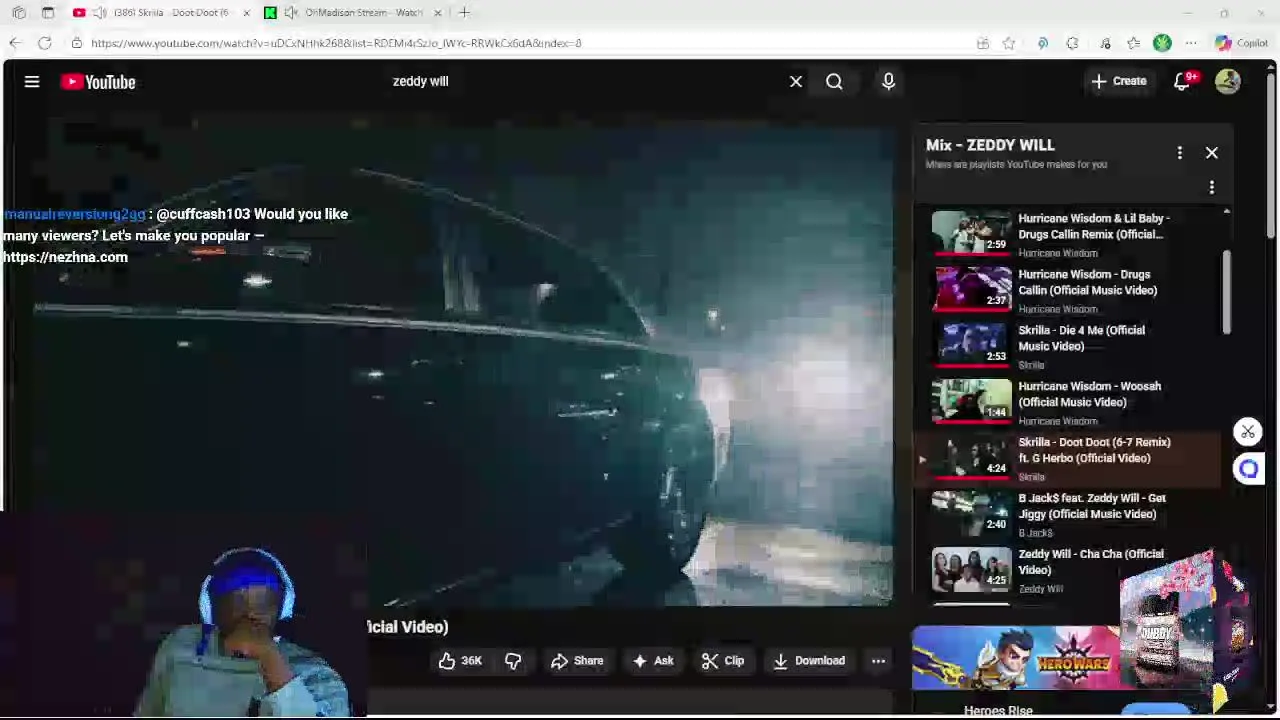
Task: Open the YouTube hamburger guide menu
Action: coord(32,82)
